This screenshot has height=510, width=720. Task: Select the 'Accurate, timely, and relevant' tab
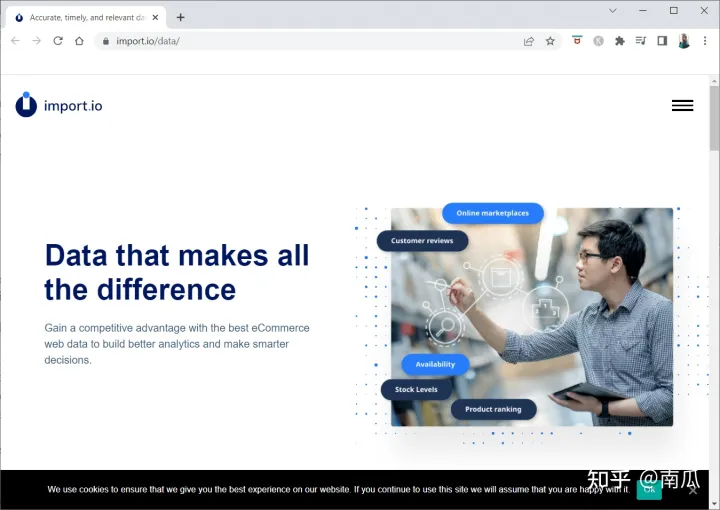click(85, 17)
